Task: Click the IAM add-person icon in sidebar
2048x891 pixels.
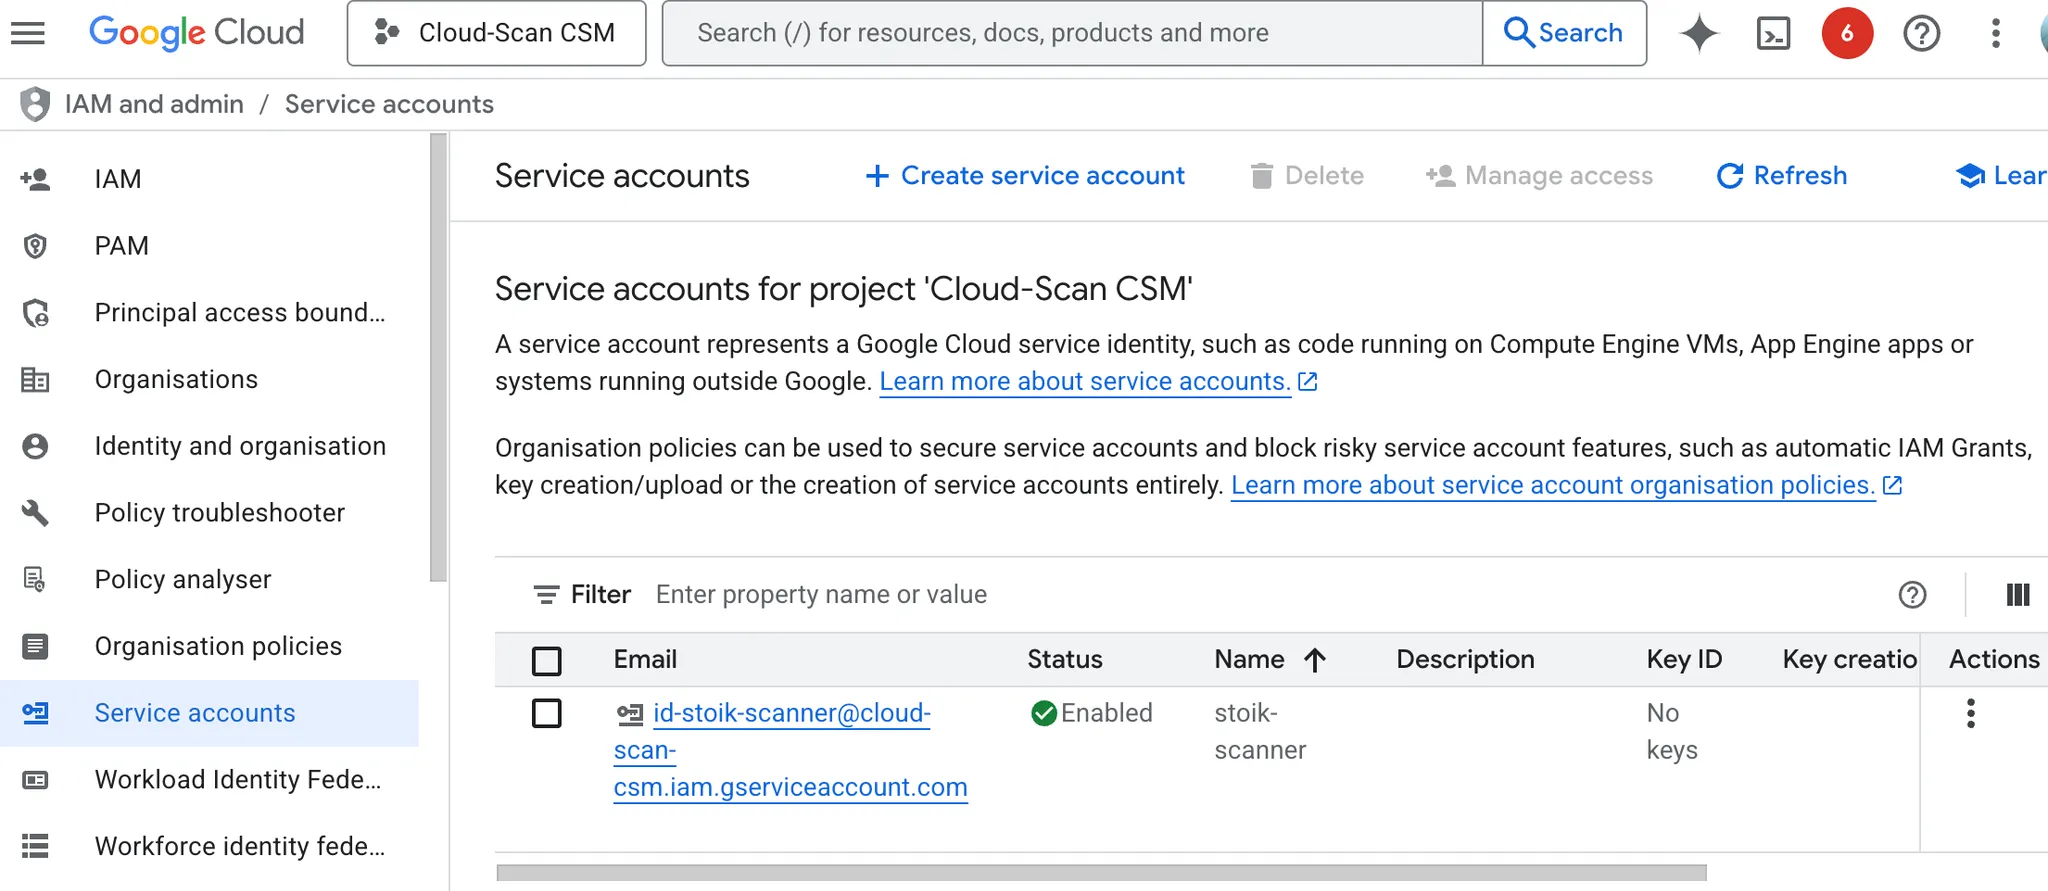Action: click(x=35, y=179)
